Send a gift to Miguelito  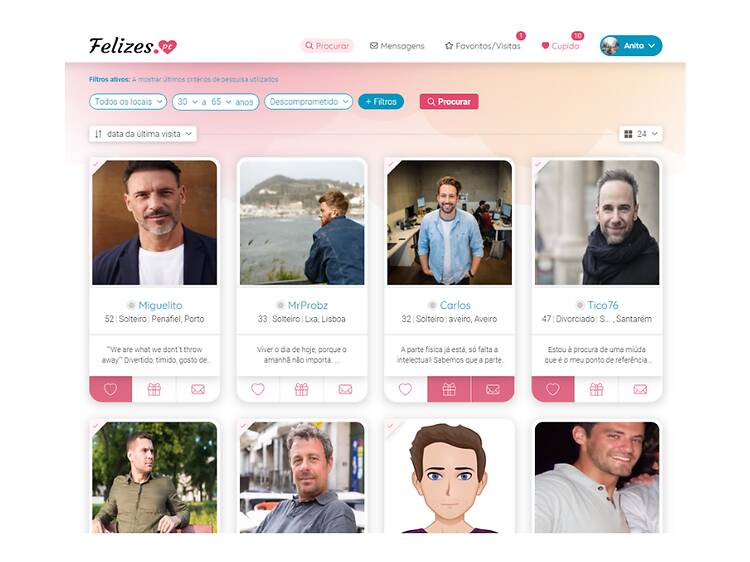click(154, 389)
